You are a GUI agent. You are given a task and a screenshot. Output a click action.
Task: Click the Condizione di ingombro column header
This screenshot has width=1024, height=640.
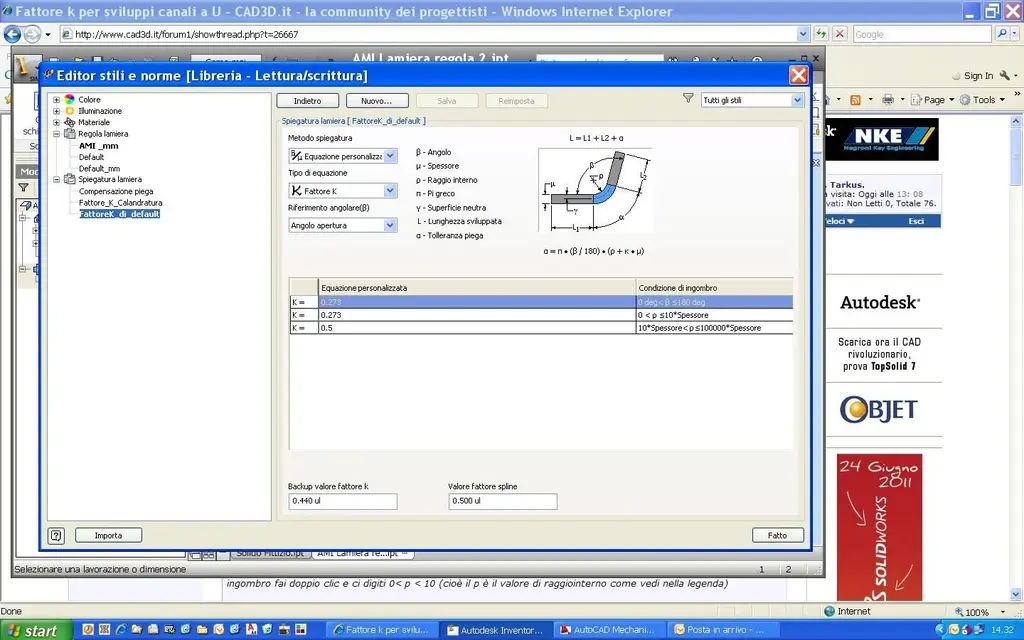tap(714, 287)
